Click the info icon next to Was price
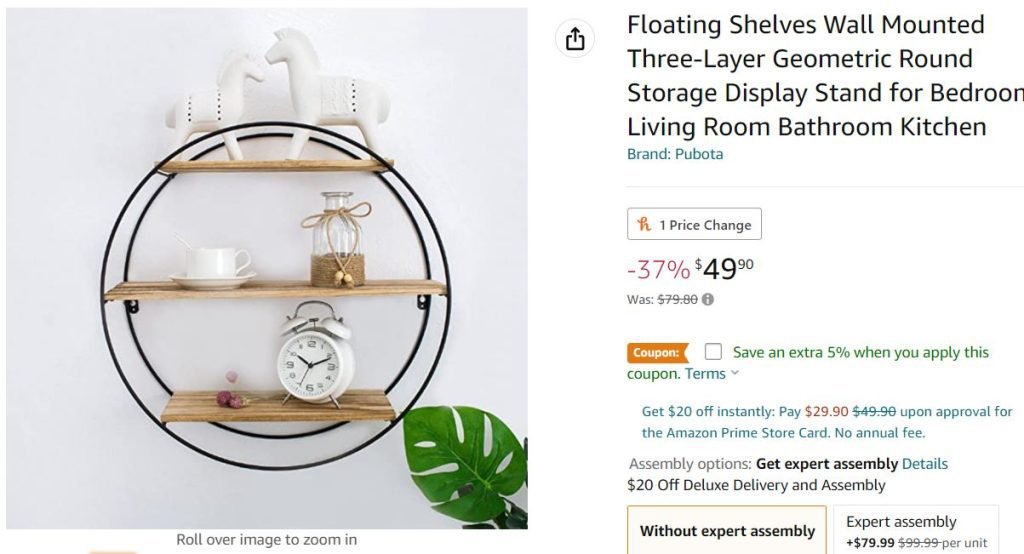This screenshot has width=1024, height=554. click(708, 299)
